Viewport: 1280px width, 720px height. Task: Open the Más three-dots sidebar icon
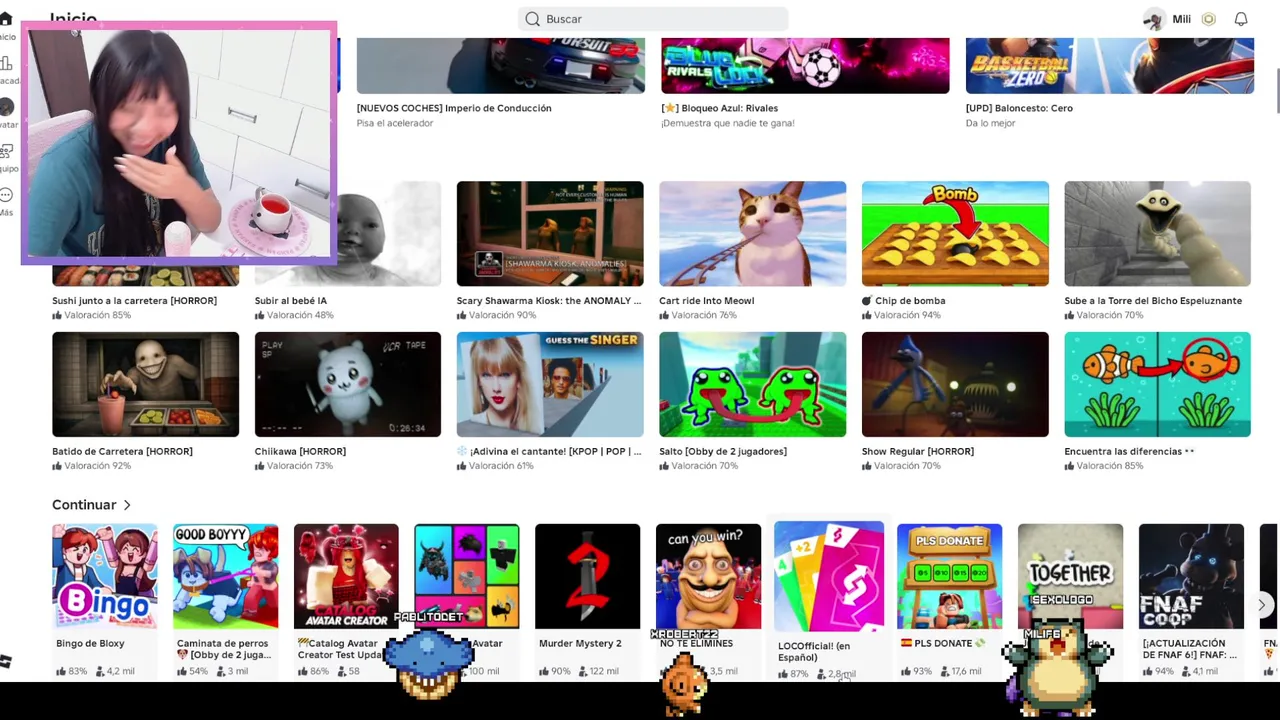(5, 195)
